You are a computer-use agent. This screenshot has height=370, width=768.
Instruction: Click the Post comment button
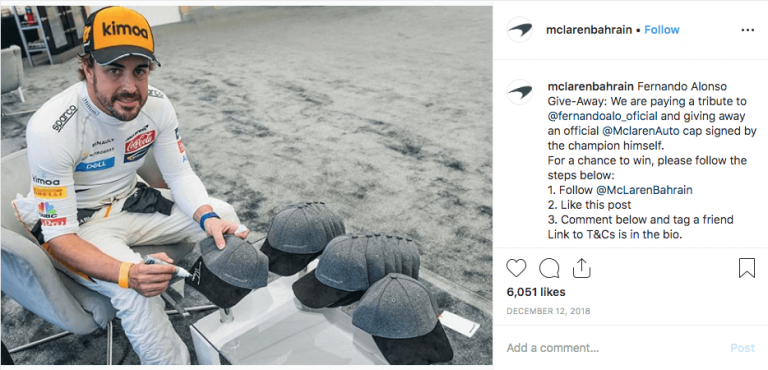[x=743, y=348]
